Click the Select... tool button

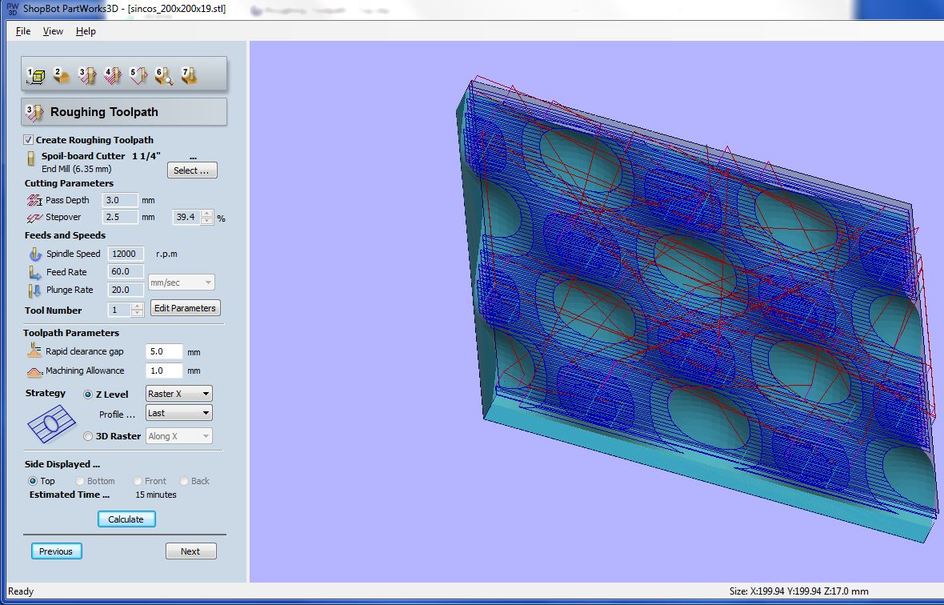tap(192, 170)
